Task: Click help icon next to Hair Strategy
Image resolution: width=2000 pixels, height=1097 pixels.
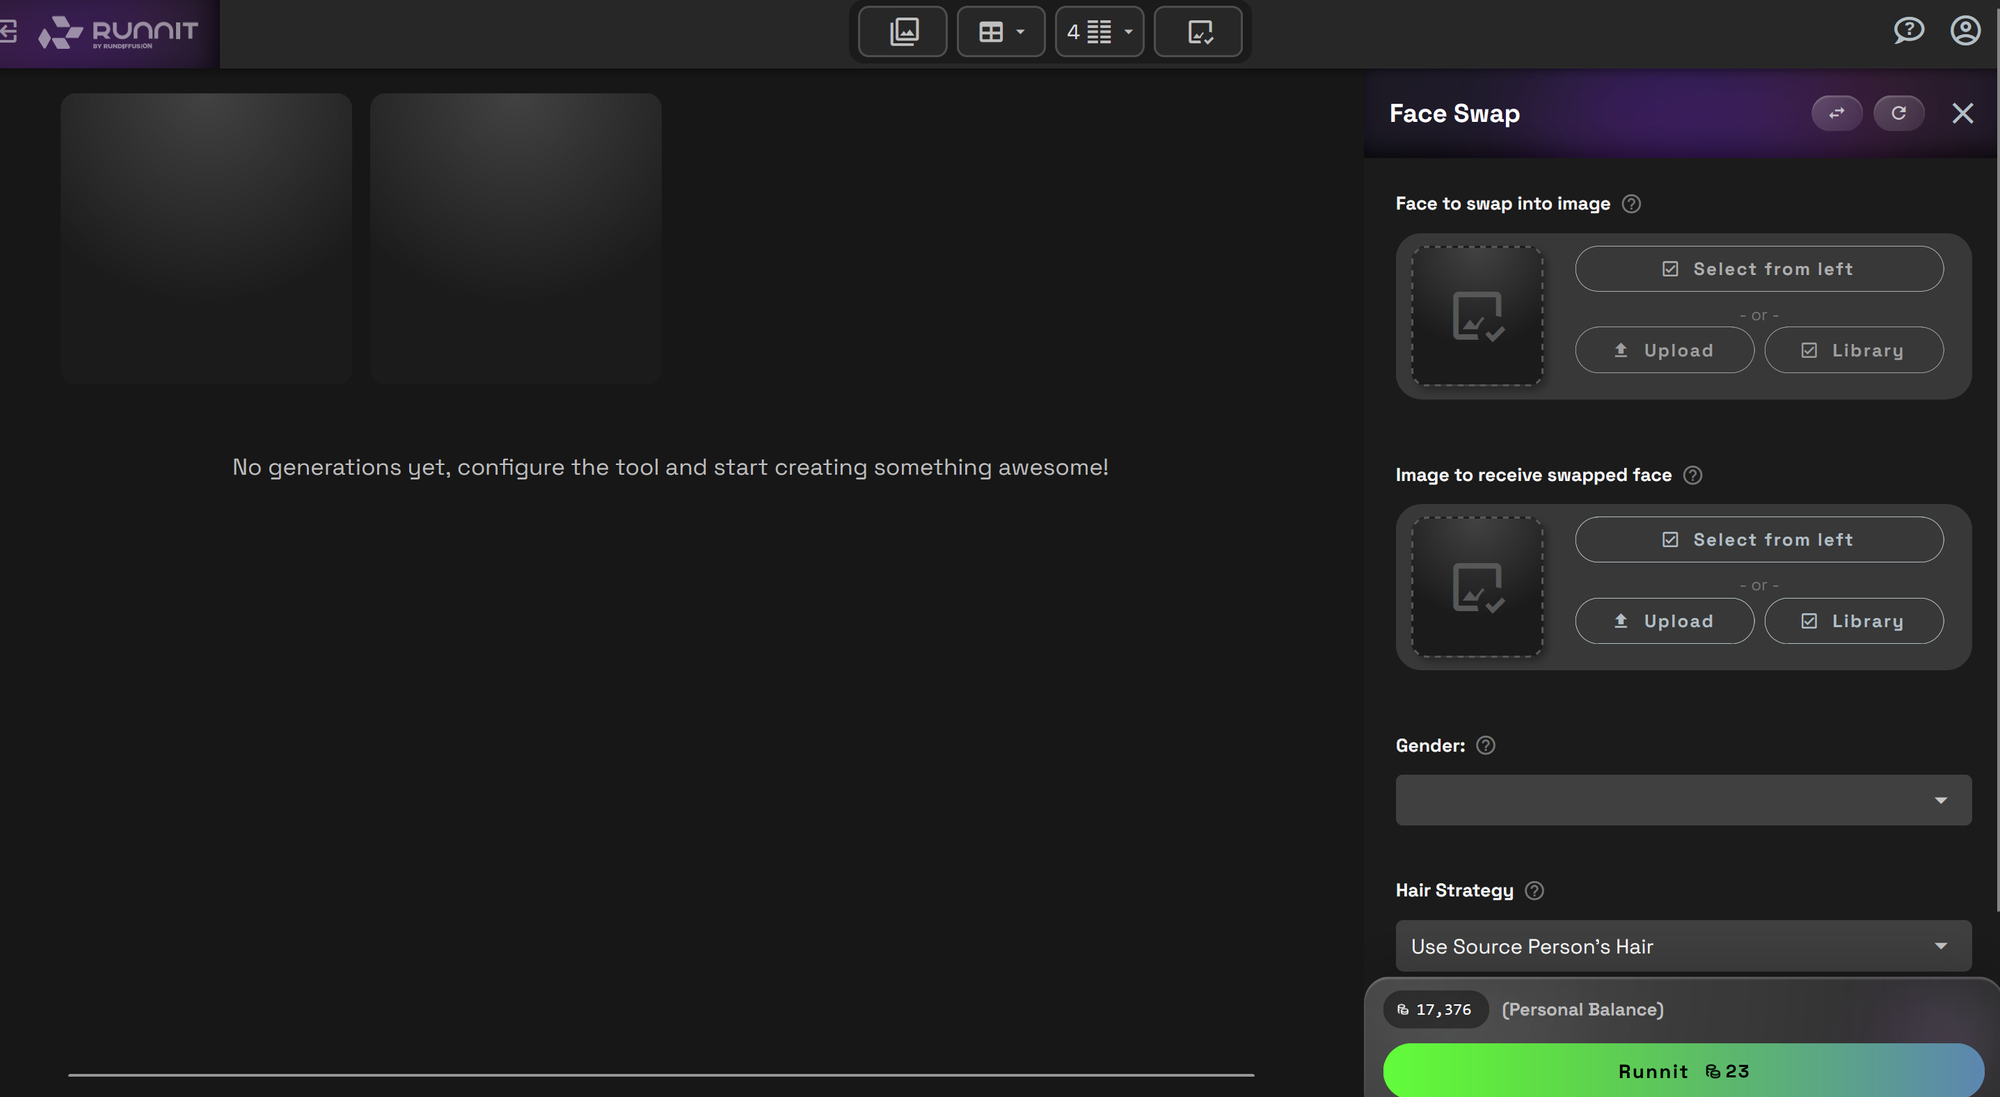Action: (x=1534, y=890)
